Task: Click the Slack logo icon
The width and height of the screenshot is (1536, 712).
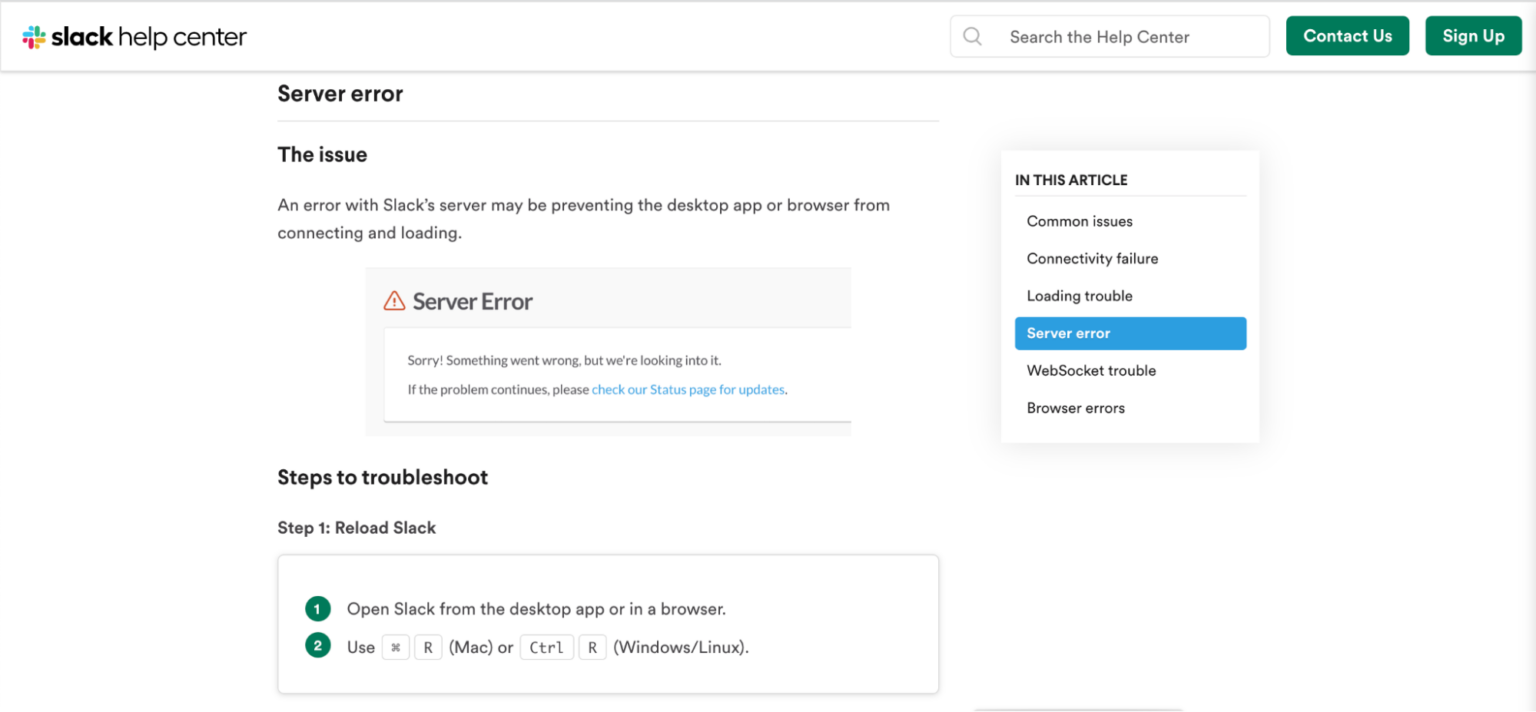Action: 33,36
